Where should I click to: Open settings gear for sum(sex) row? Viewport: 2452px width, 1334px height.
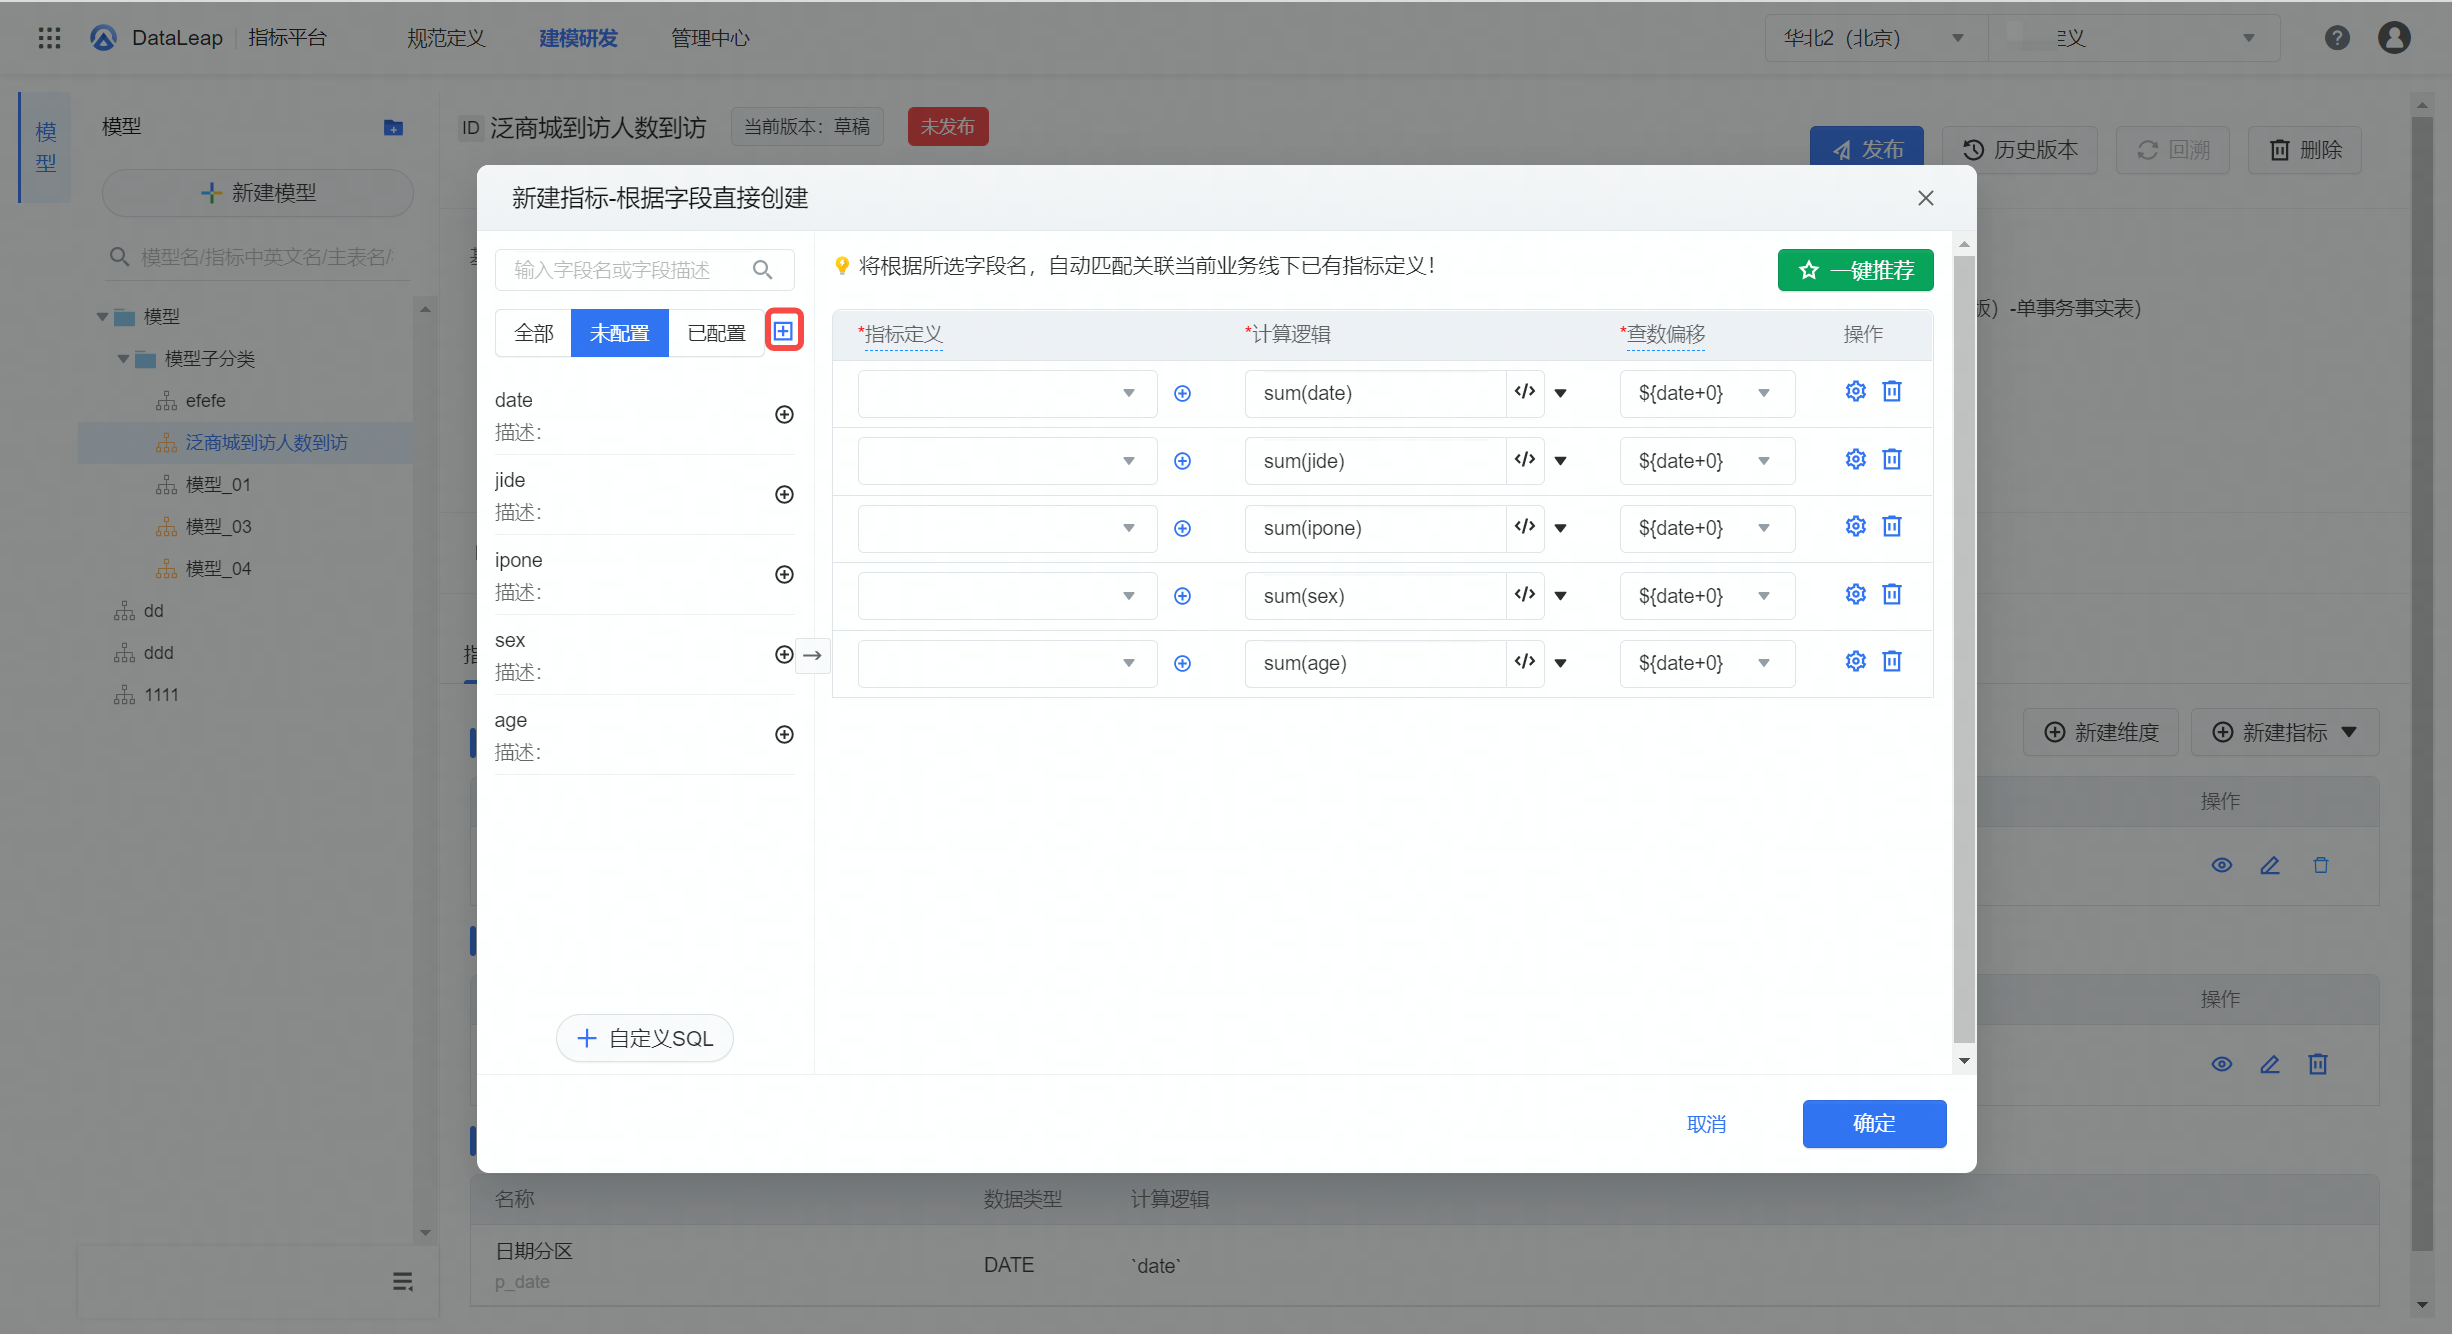tap(1856, 594)
